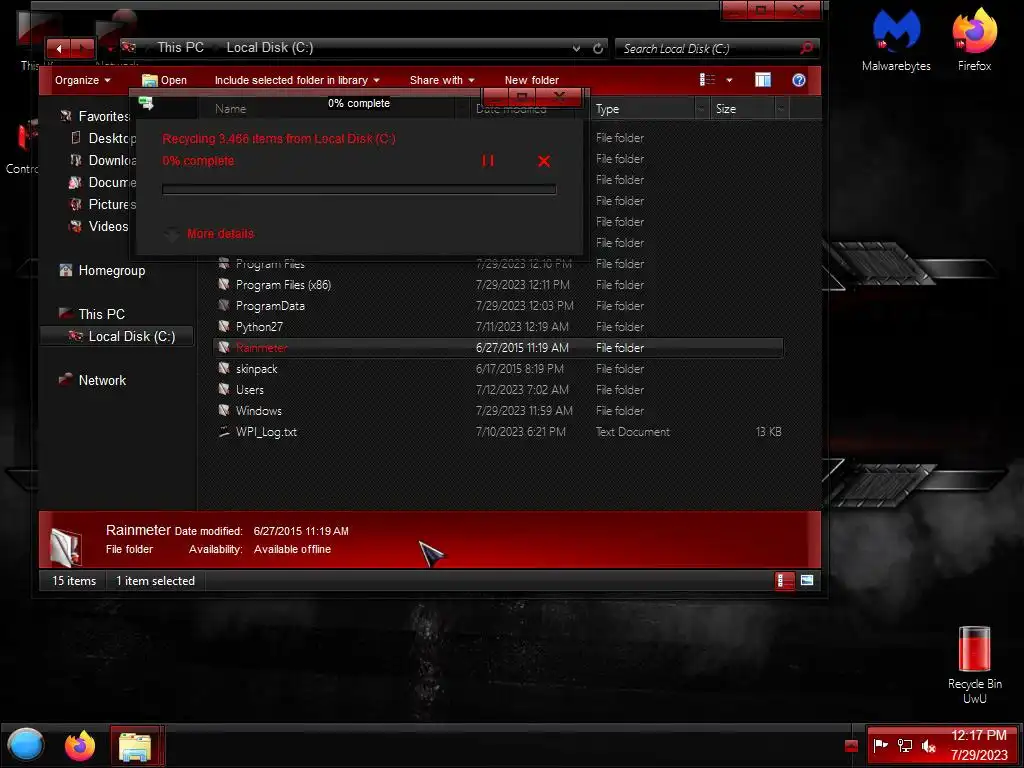Image resolution: width=1024 pixels, height=768 pixels.
Task: Click Rainmeter folder thumbnail in details pane
Action: click(x=65, y=547)
